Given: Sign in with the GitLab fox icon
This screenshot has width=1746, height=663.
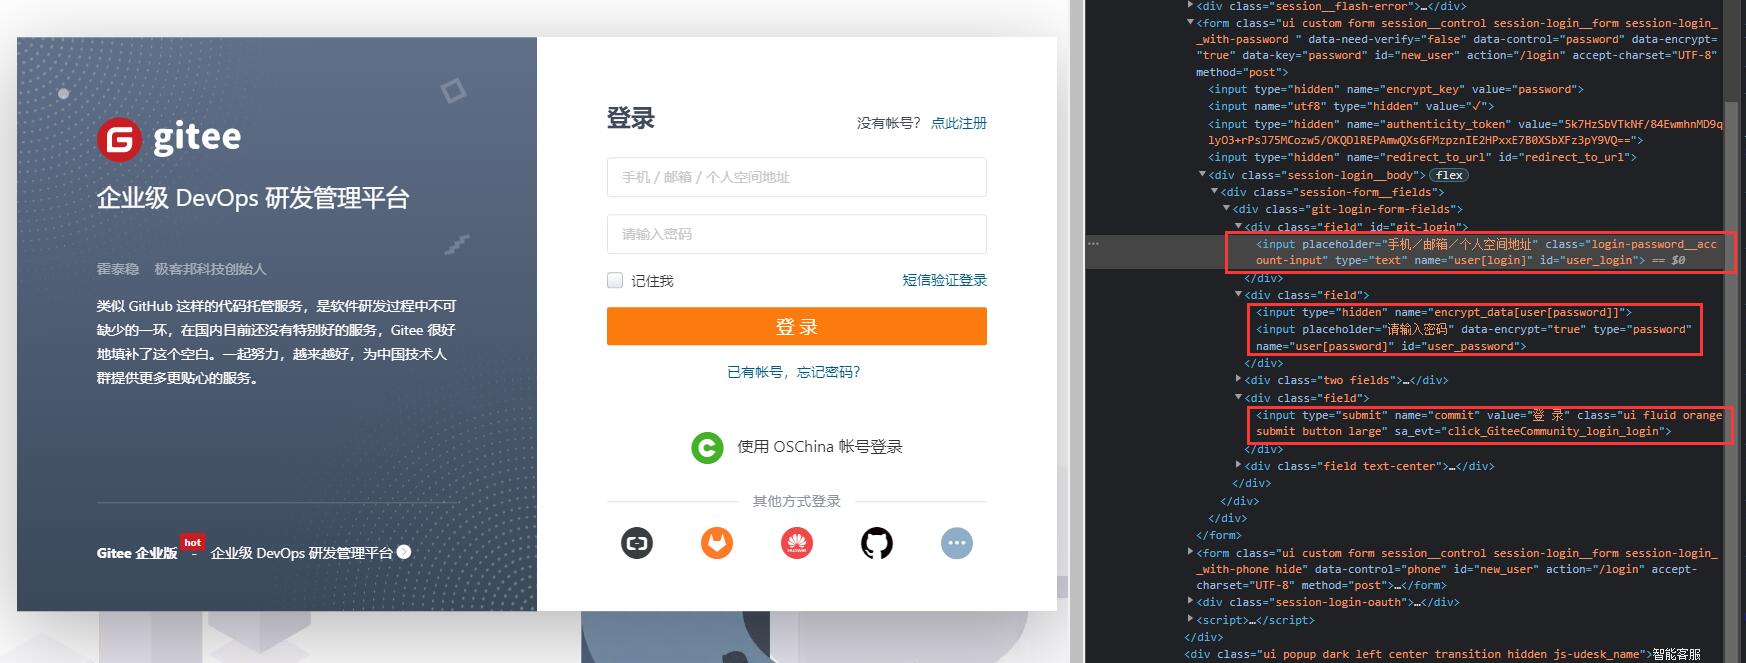Looking at the screenshot, I should click(x=716, y=543).
